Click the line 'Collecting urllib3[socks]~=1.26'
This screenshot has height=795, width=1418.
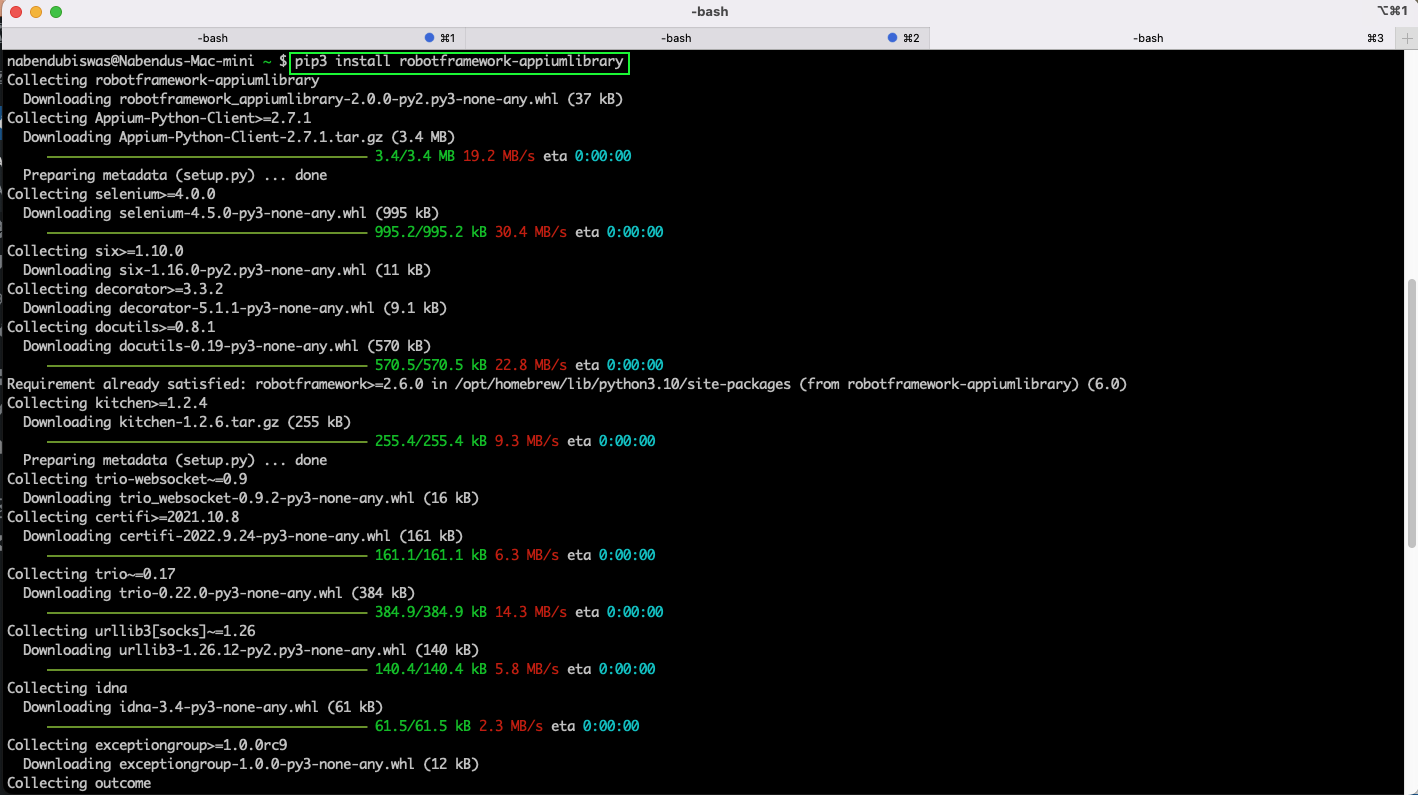click(x=131, y=631)
